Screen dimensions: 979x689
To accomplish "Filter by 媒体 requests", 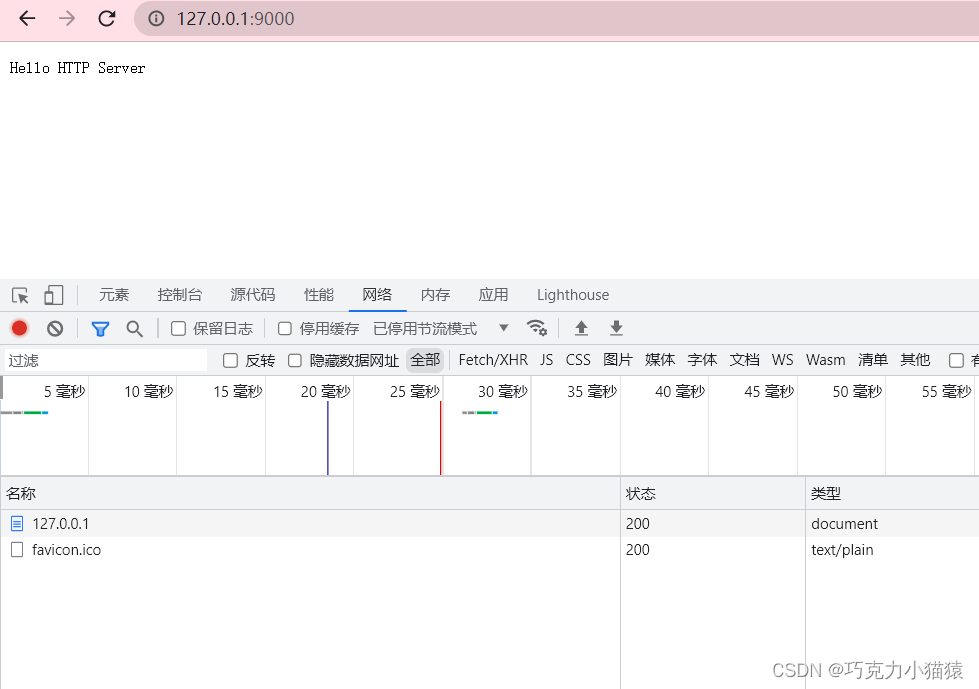I will [660, 360].
